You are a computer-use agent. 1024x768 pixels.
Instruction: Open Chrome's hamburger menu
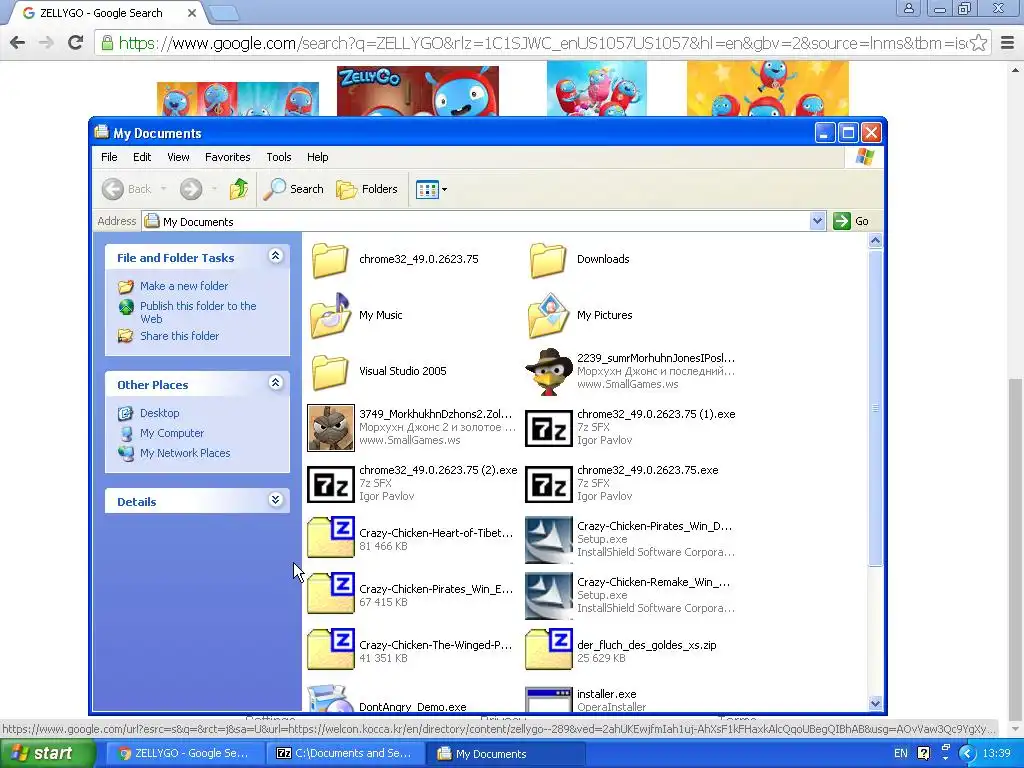click(x=1007, y=43)
